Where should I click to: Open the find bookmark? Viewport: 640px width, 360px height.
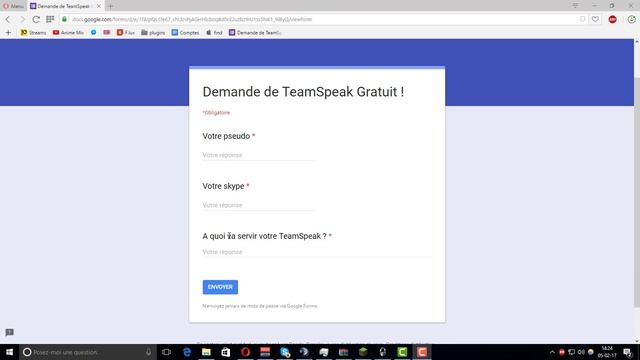coord(214,32)
